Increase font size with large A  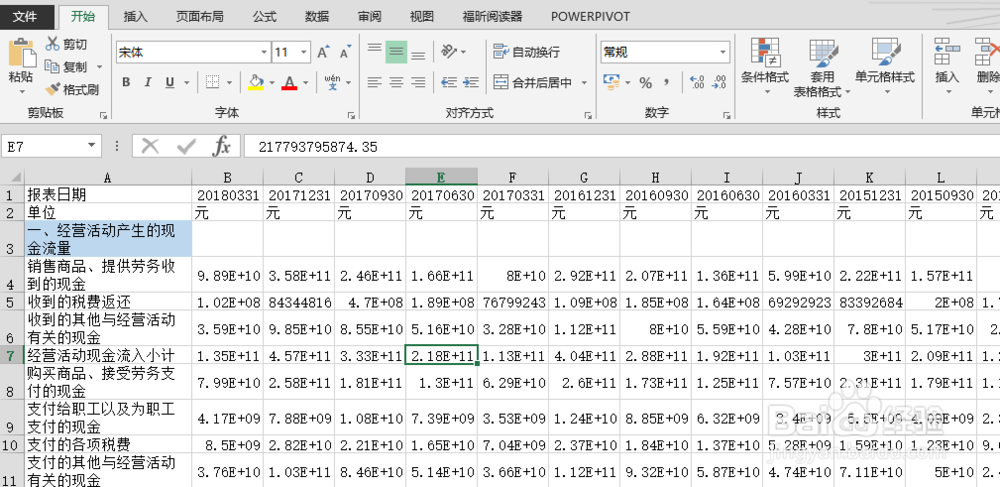point(324,52)
